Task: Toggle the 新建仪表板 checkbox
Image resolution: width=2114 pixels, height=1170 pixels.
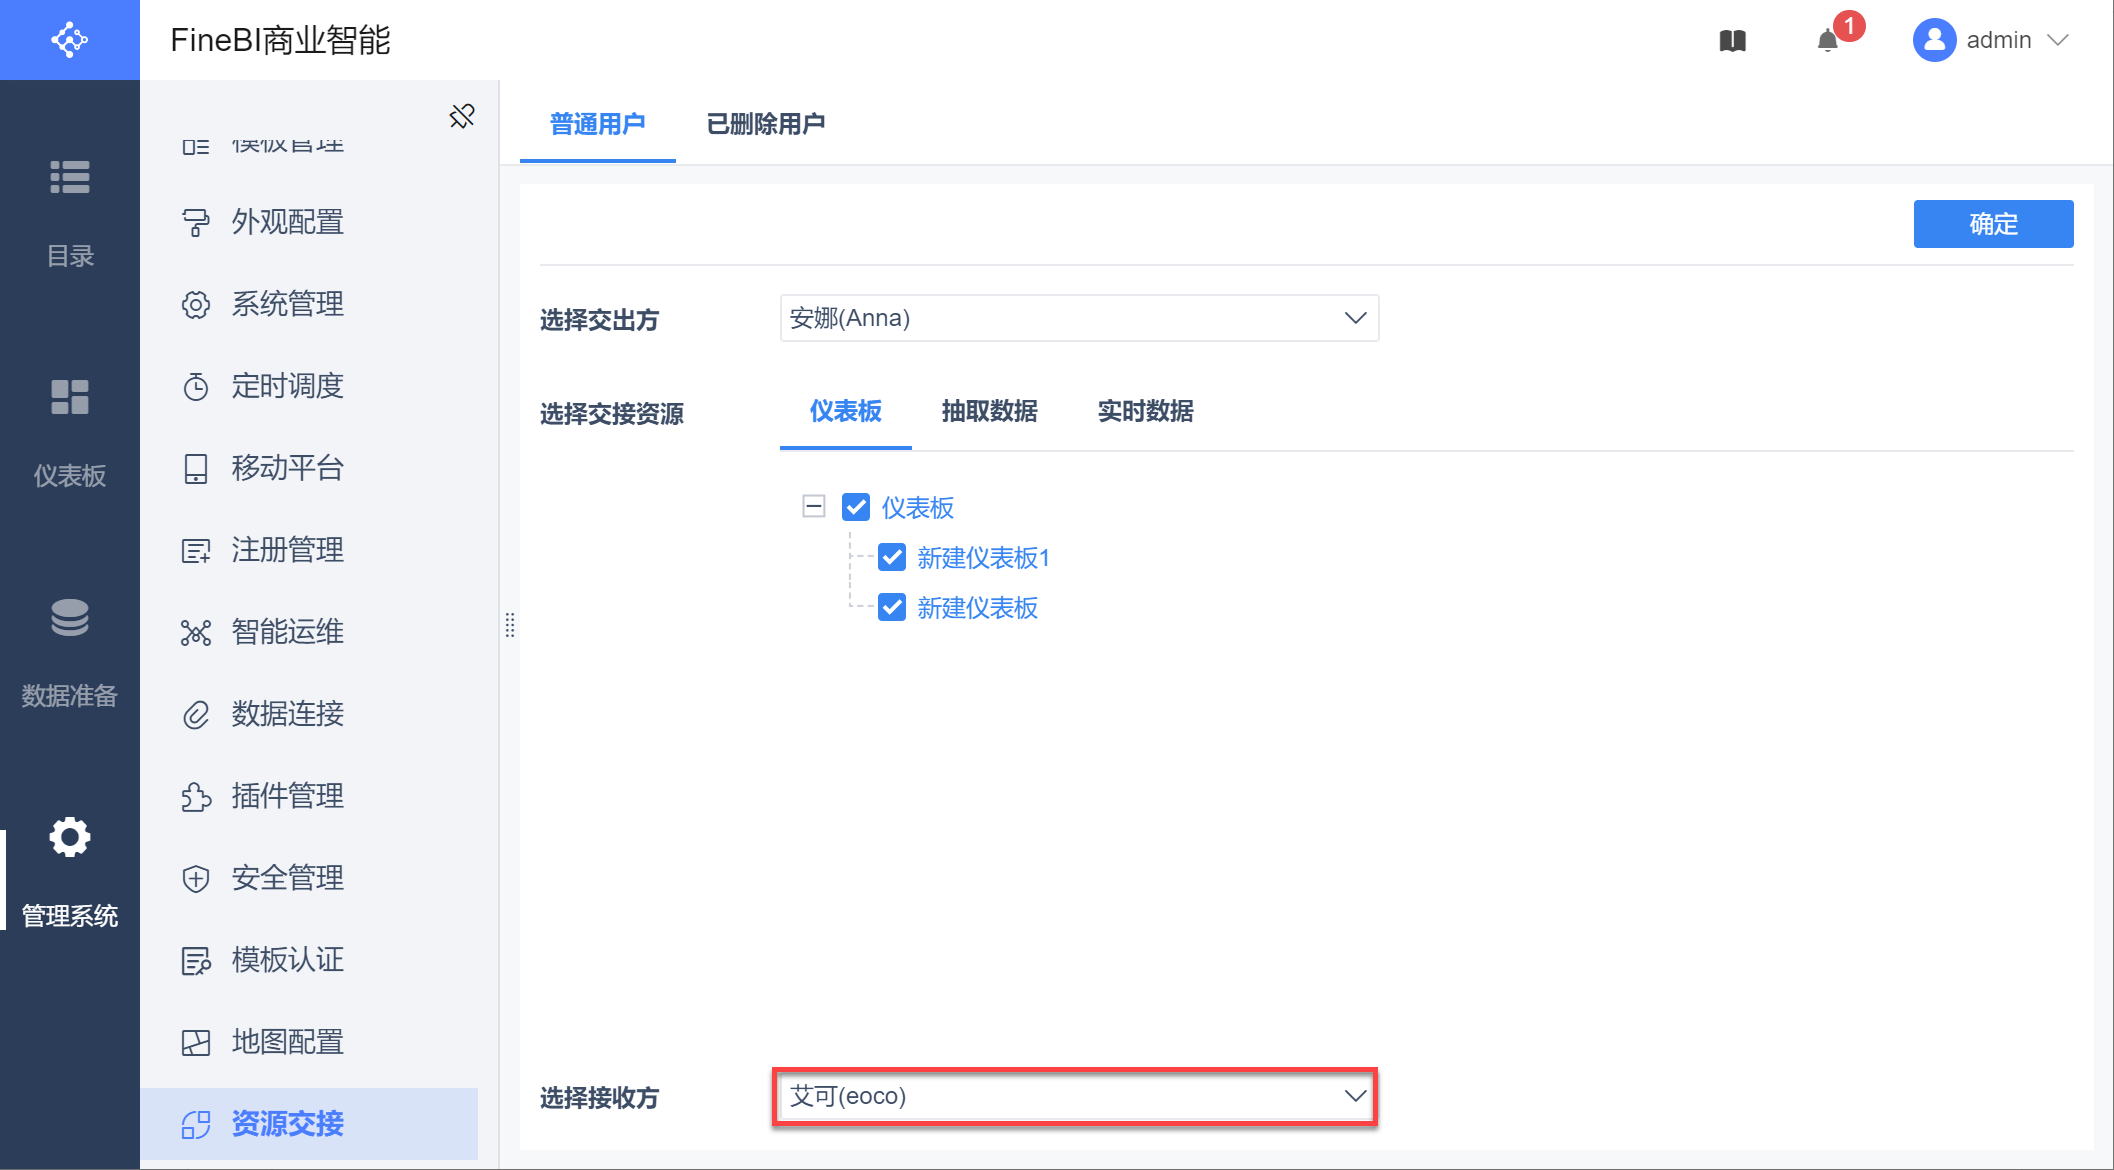Action: coord(892,607)
